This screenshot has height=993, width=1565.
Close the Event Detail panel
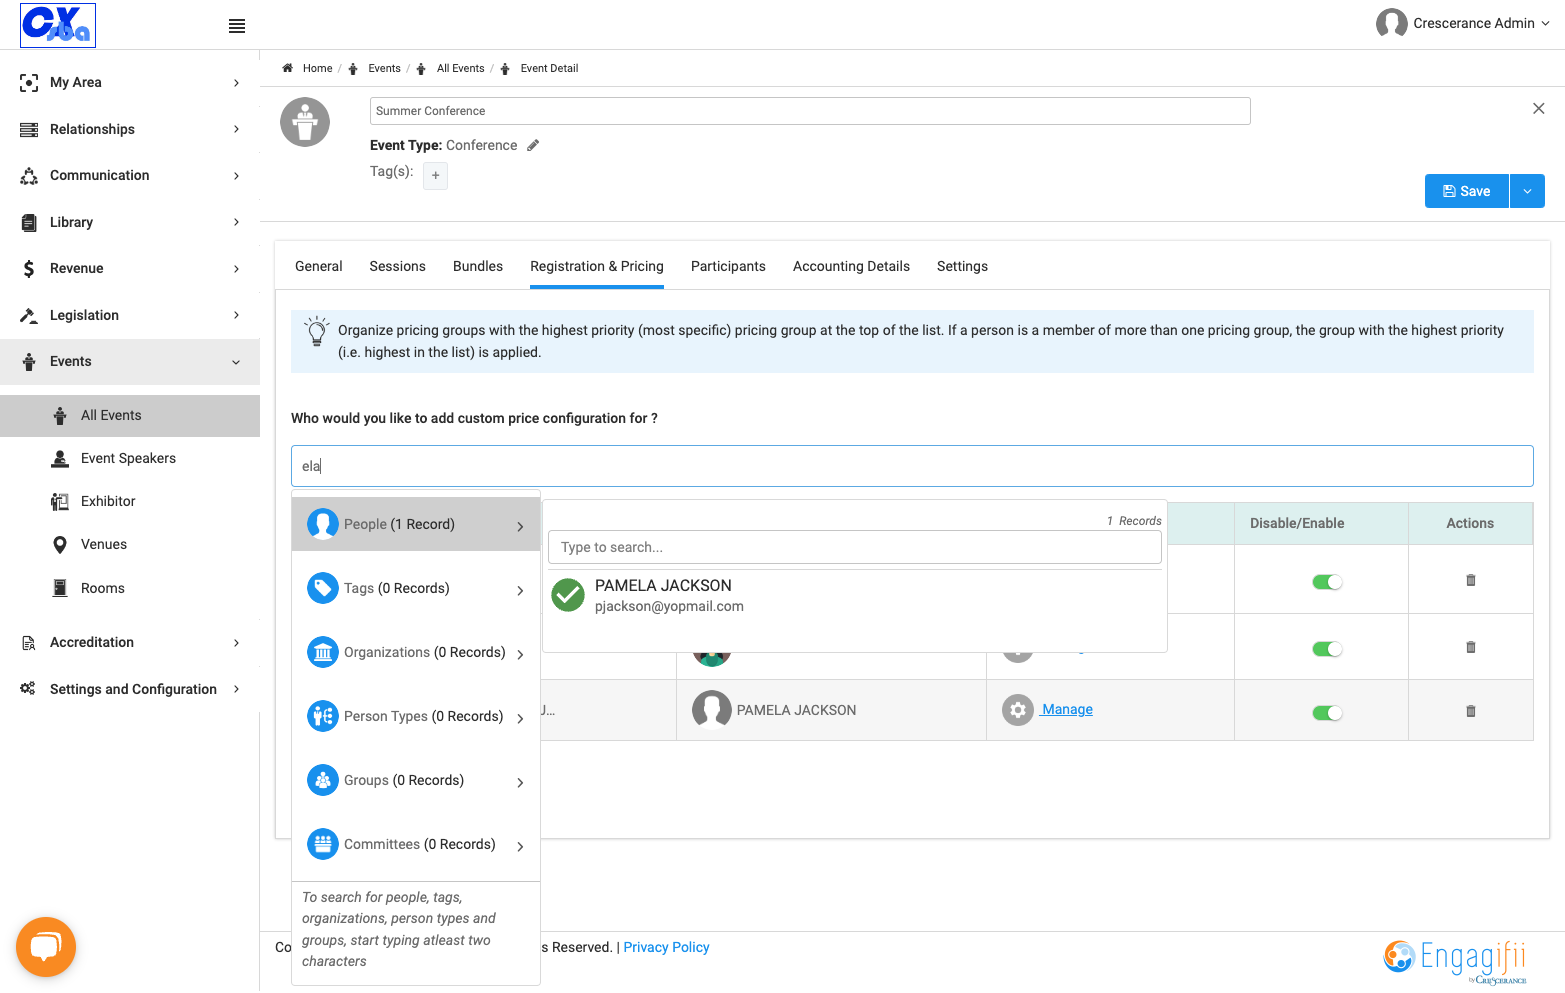(1538, 108)
